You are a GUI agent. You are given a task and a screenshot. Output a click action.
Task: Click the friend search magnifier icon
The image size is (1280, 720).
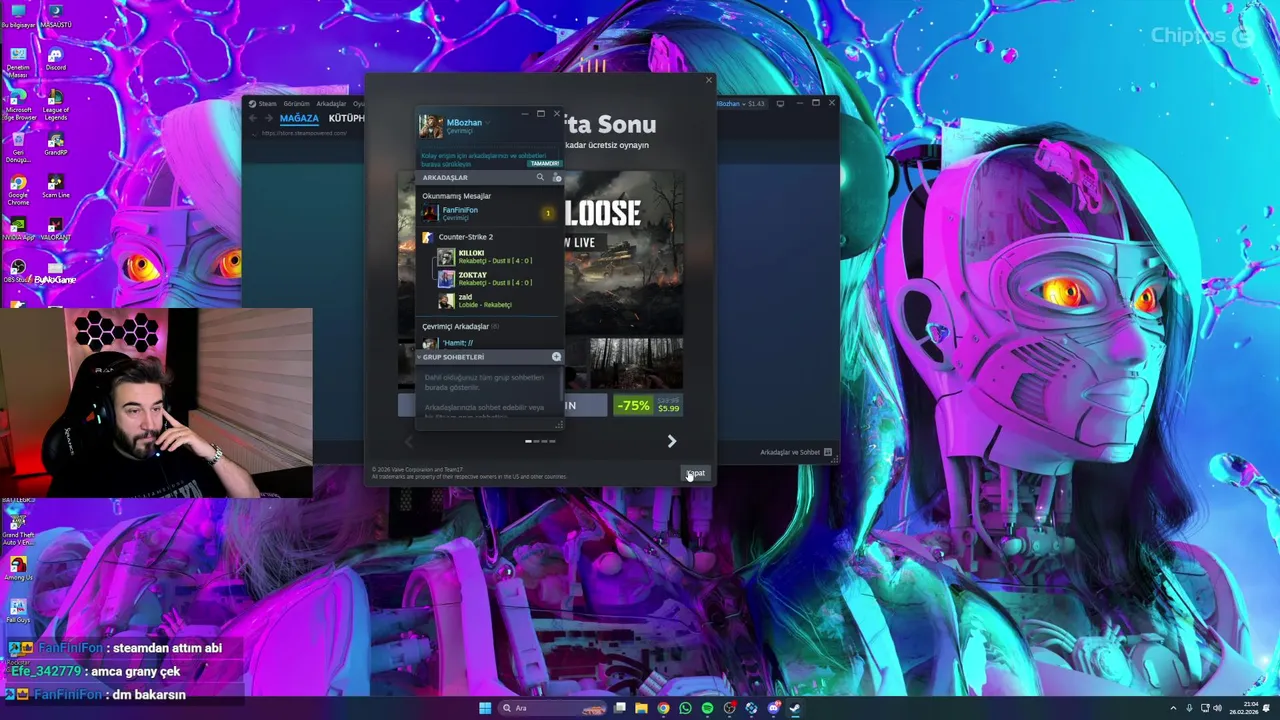(540, 177)
